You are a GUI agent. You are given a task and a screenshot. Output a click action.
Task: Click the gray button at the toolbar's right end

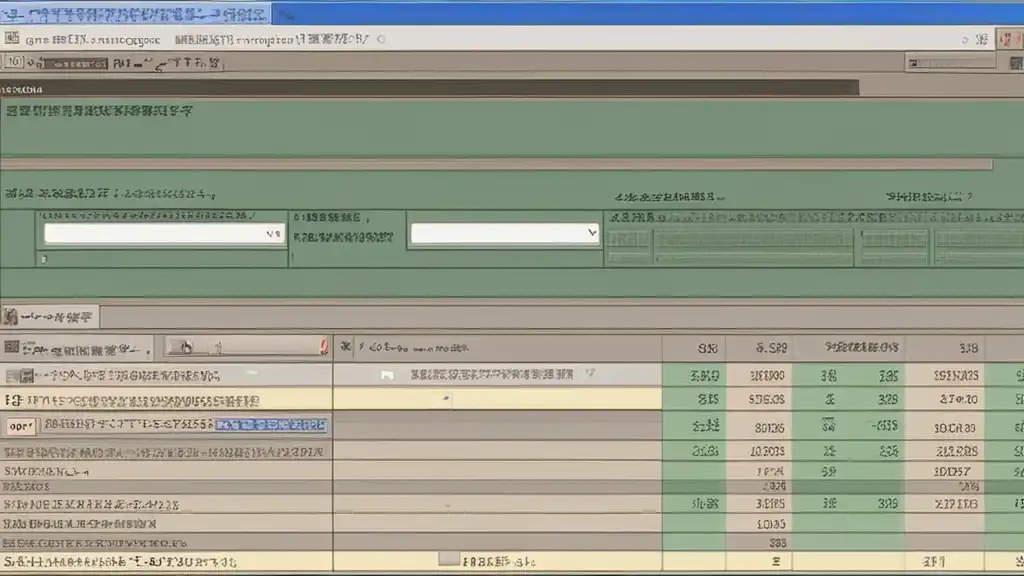937,62
